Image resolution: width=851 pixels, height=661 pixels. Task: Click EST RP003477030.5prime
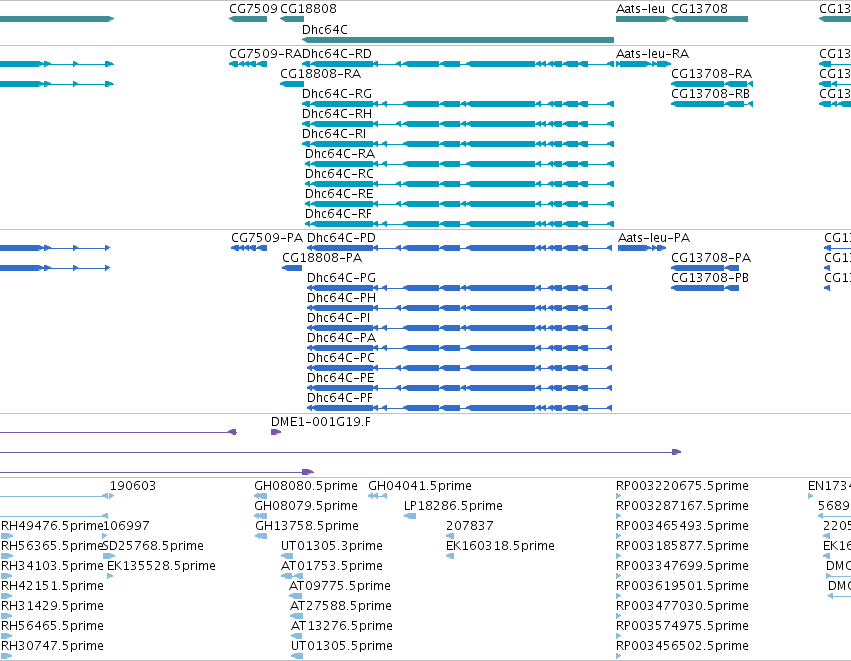(682, 606)
